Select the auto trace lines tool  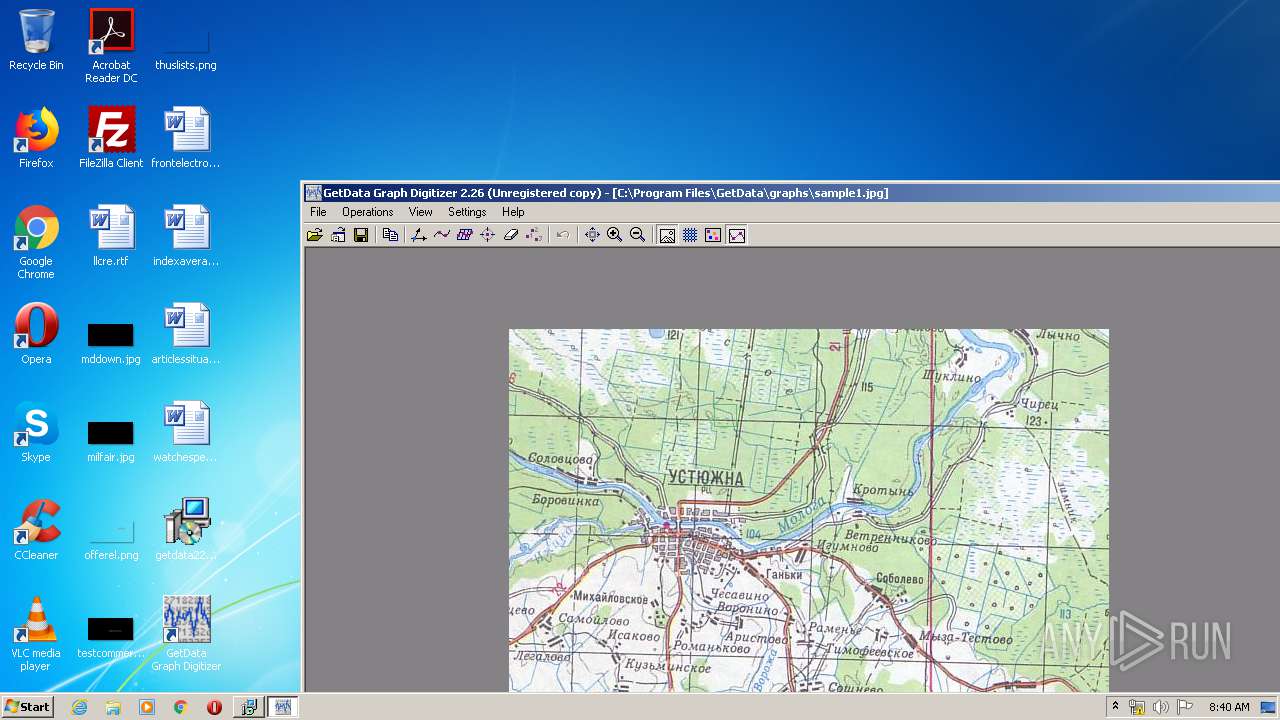tap(442, 235)
